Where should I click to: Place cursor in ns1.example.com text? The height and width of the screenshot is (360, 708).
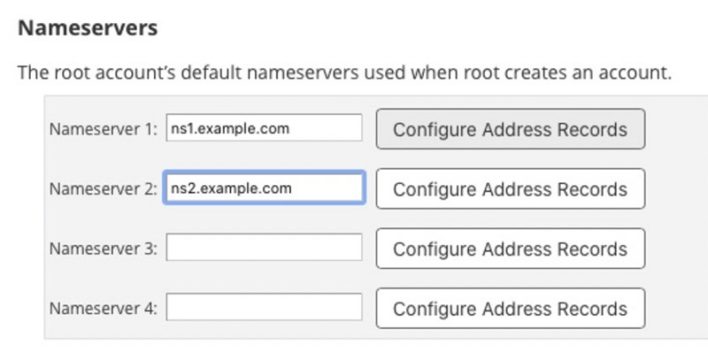pyautogui.click(x=230, y=129)
